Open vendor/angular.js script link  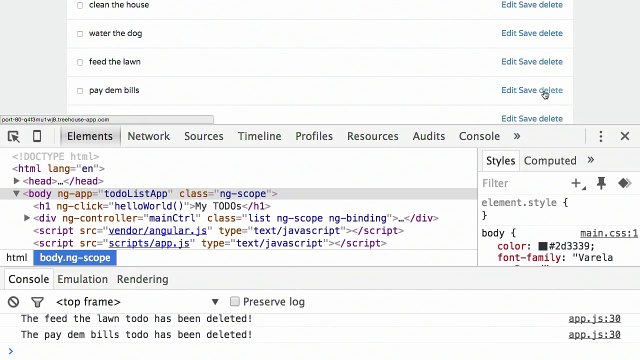click(158, 231)
